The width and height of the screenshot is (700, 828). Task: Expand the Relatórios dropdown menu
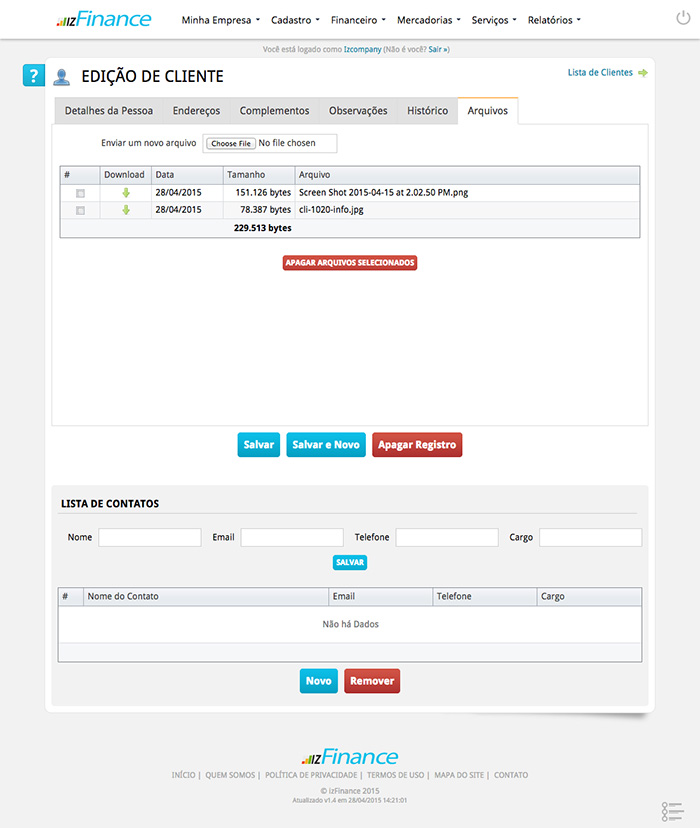point(553,20)
